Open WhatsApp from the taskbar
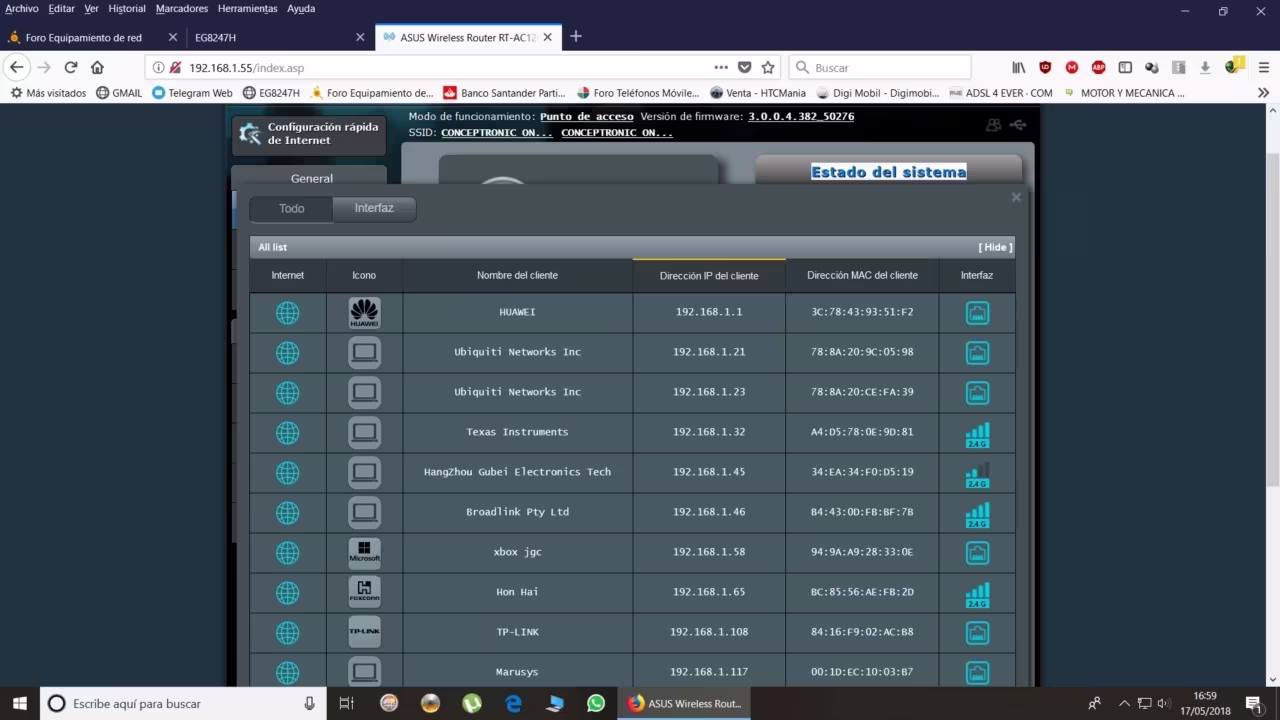Viewport: 1280px width, 720px height. [596, 703]
